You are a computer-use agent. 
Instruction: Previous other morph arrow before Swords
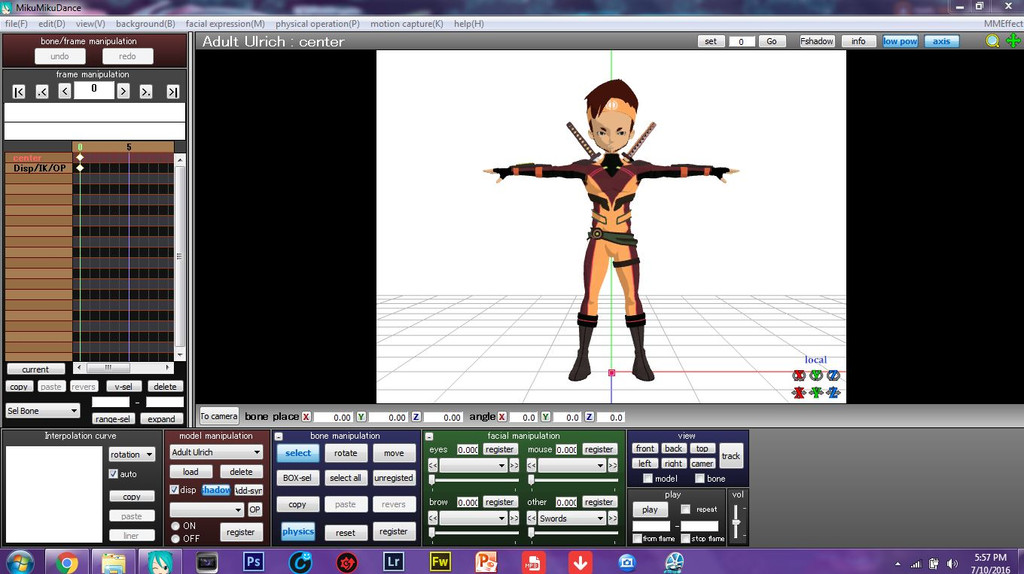click(x=532, y=518)
